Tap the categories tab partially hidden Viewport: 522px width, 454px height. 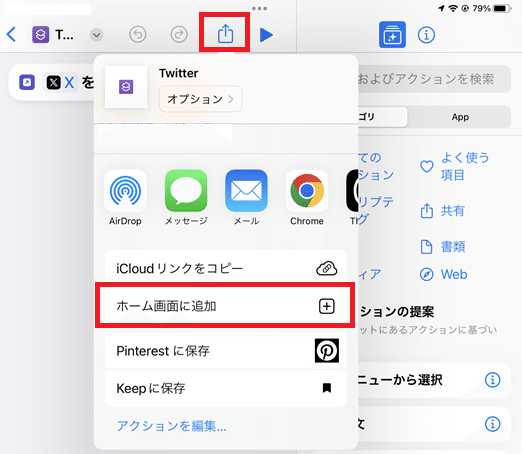click(382, 117)
